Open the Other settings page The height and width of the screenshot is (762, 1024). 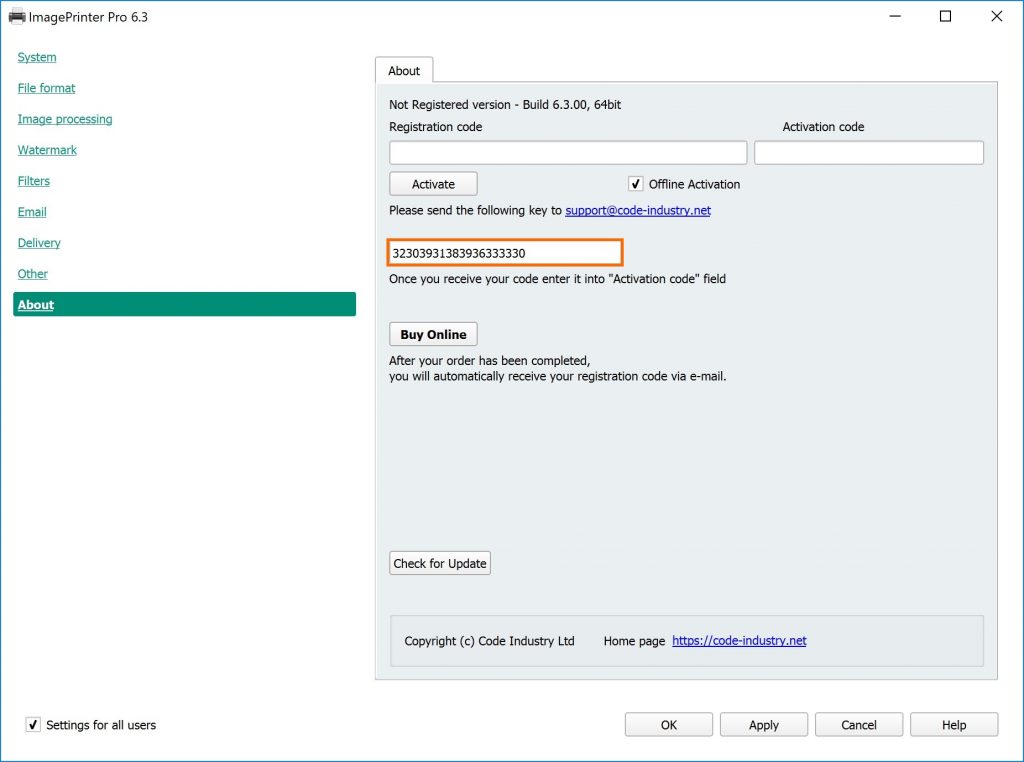point(32,274)
